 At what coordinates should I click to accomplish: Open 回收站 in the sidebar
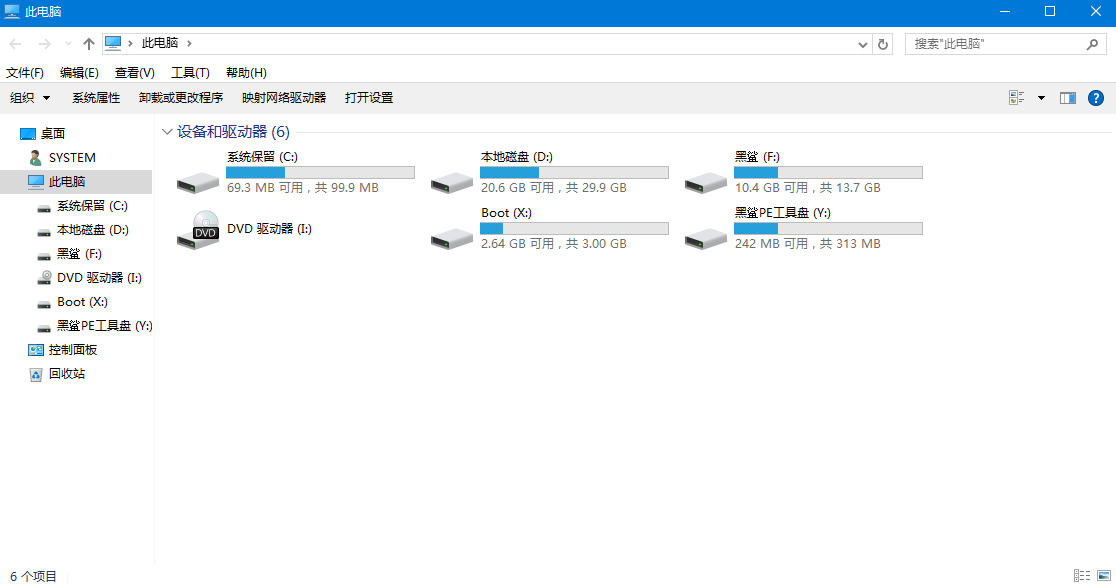click(x=66, y=374)
